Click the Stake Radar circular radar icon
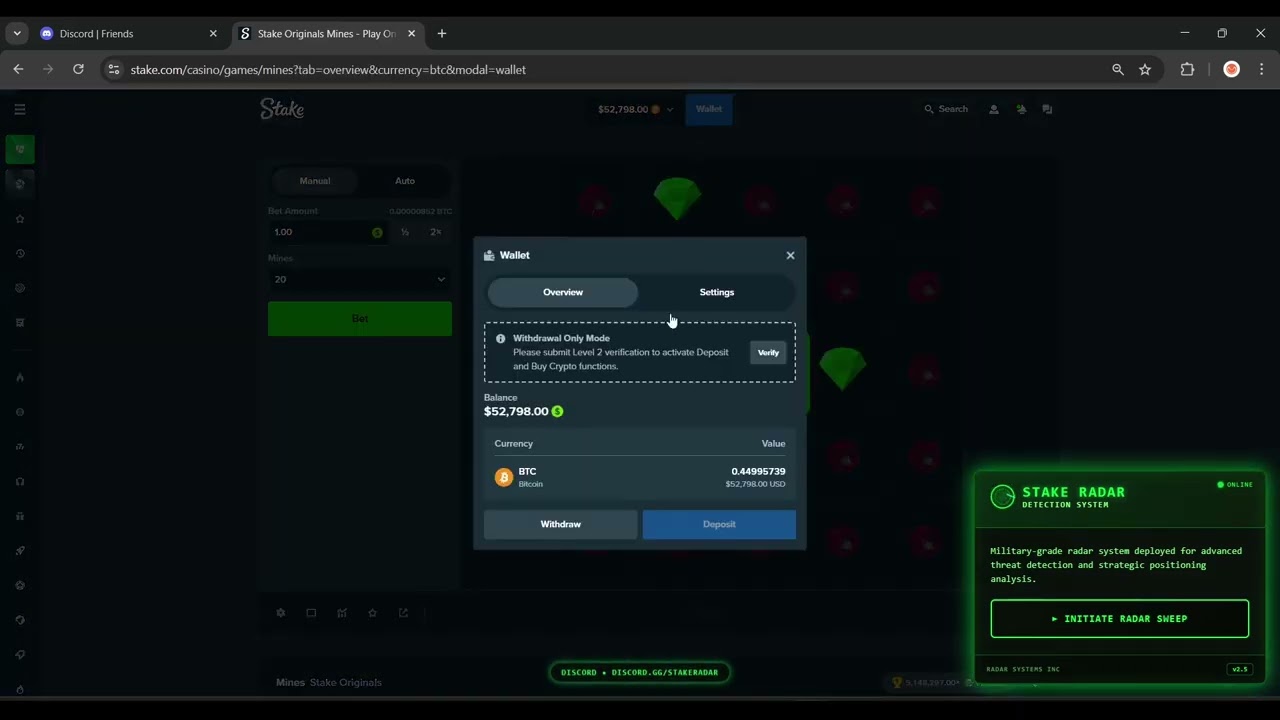This screenshot has width=1280, height=720. click(1002, 497)
